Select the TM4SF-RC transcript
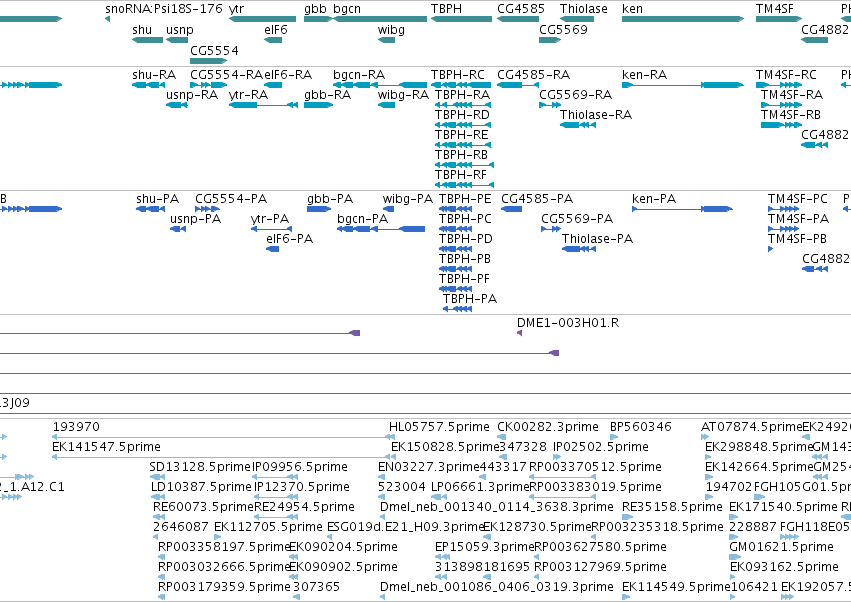851x602 pixels. point(779,85)
